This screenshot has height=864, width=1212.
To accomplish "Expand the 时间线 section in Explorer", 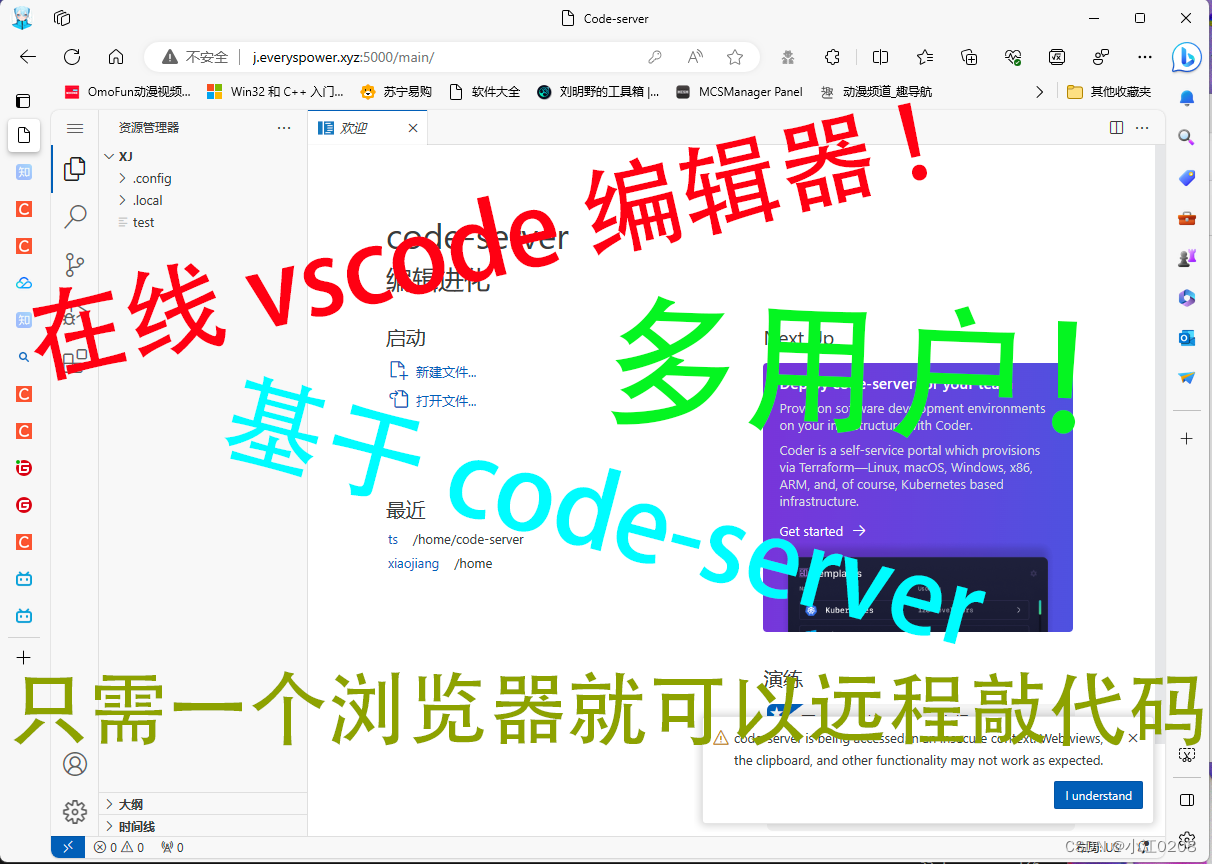I will [x=135, y=826].
